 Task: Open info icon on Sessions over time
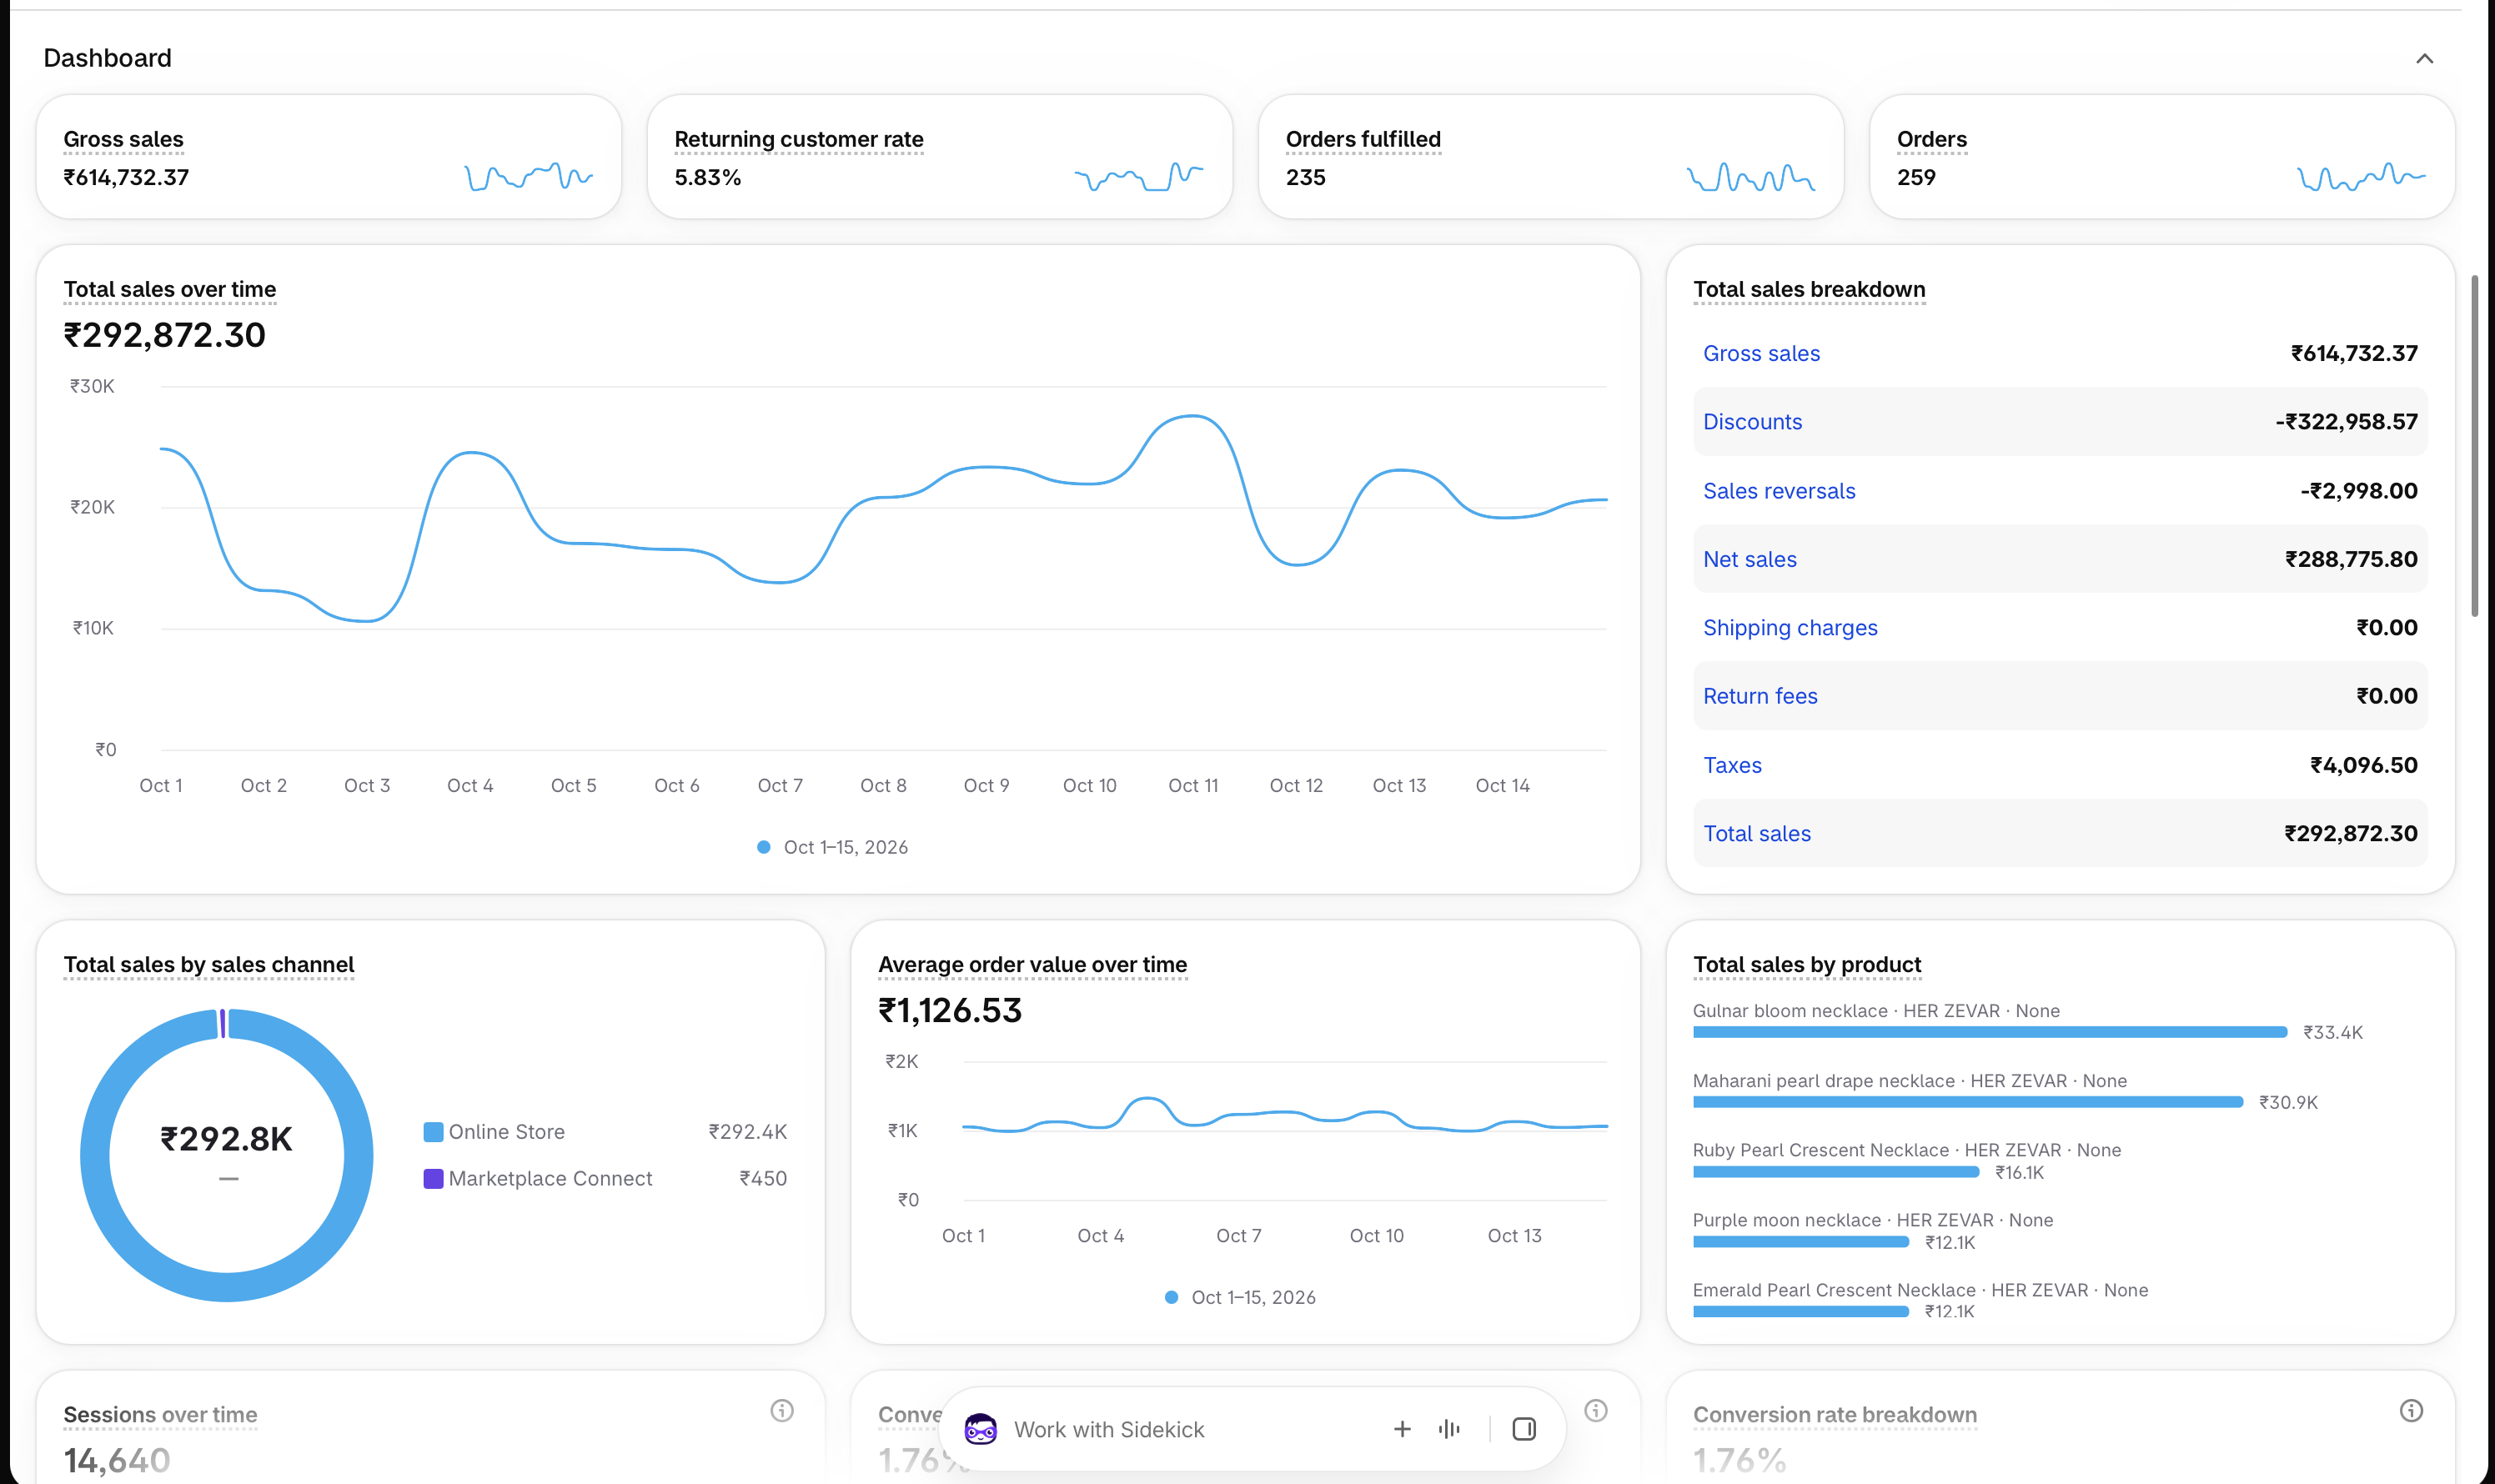click(782, 1410)
